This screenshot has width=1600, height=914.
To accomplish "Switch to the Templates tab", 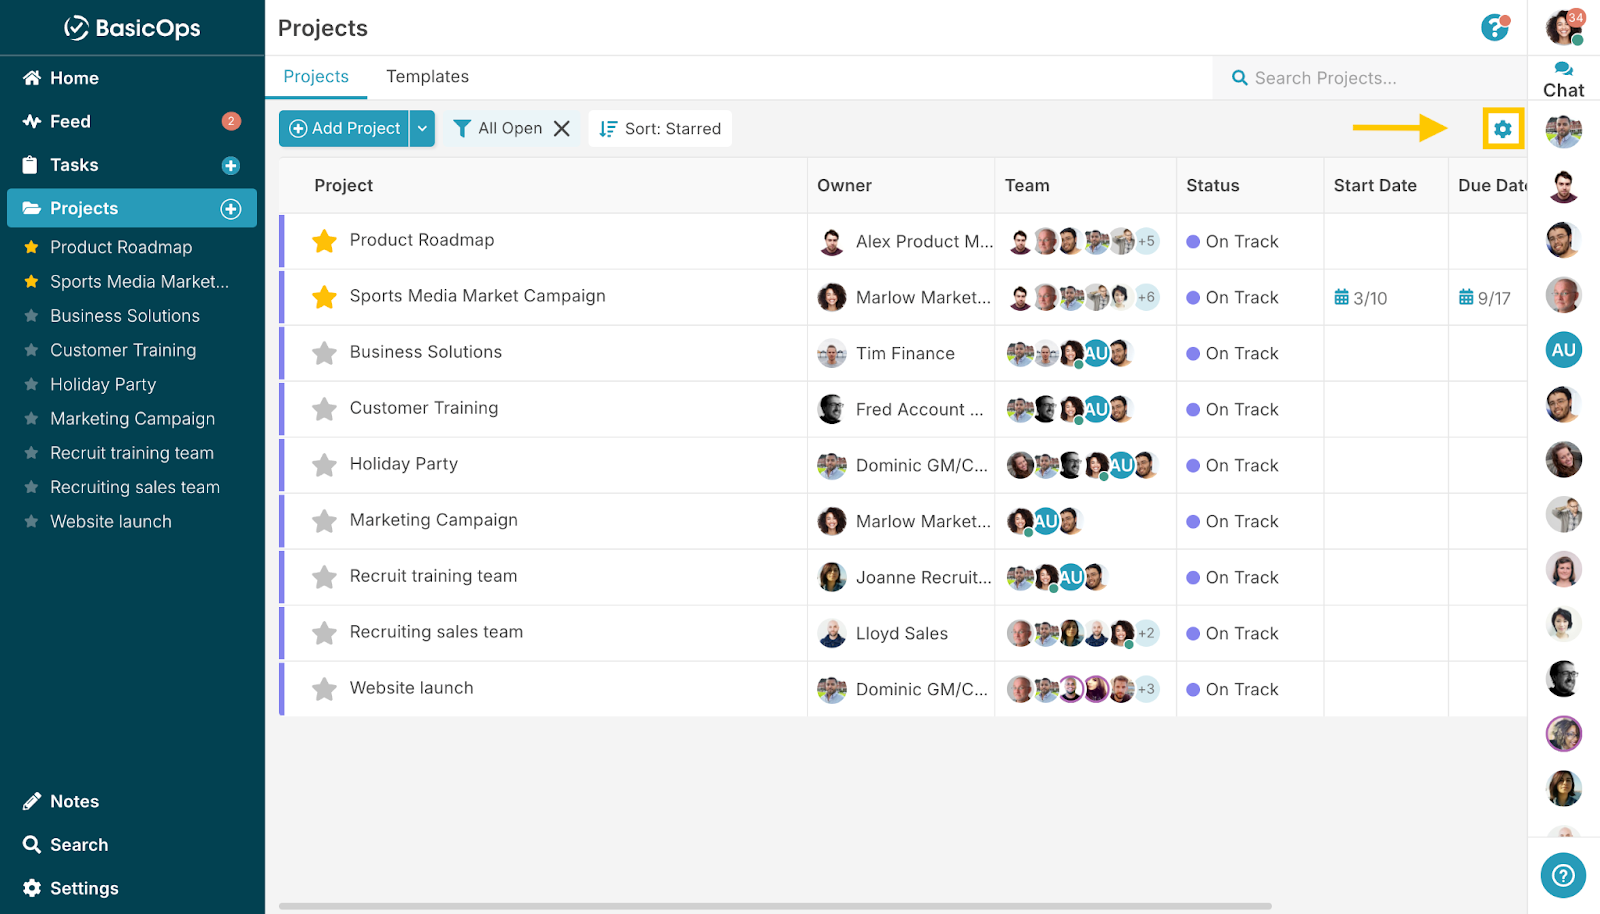I will click(x=427, y=77).
